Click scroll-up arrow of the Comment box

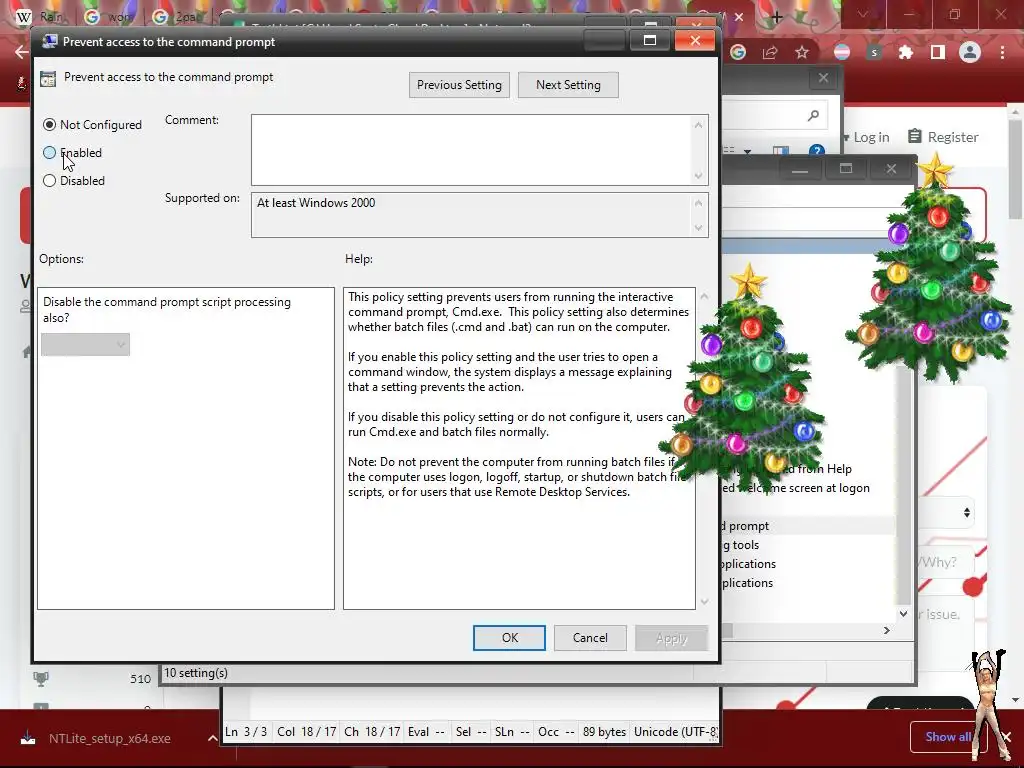click(x=699, y=125)
